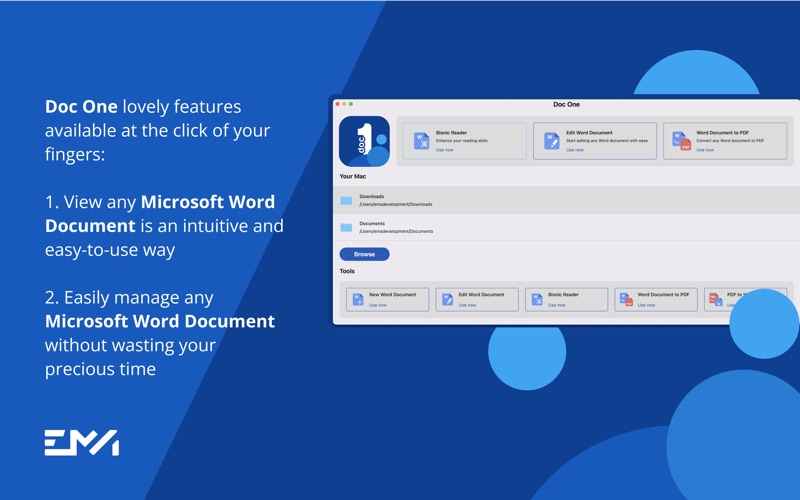Click the Doc One app logo icon

pyautogui.click(x=364, y=141)
